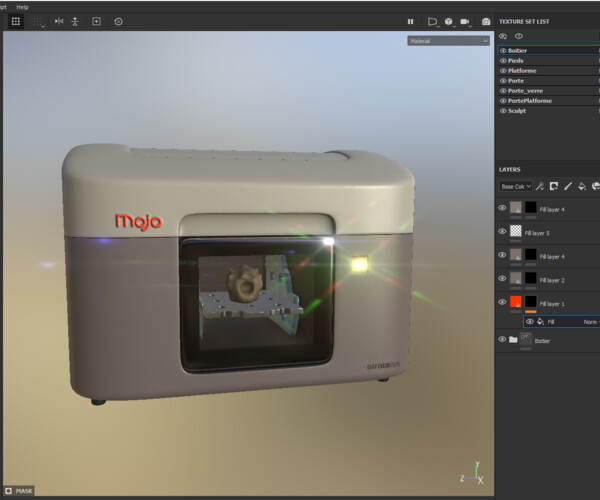Toggle visibility of the Fill effect row
The width and height of the screenshot is (600, 500).
pyautogui.click(x=530, y=321)
